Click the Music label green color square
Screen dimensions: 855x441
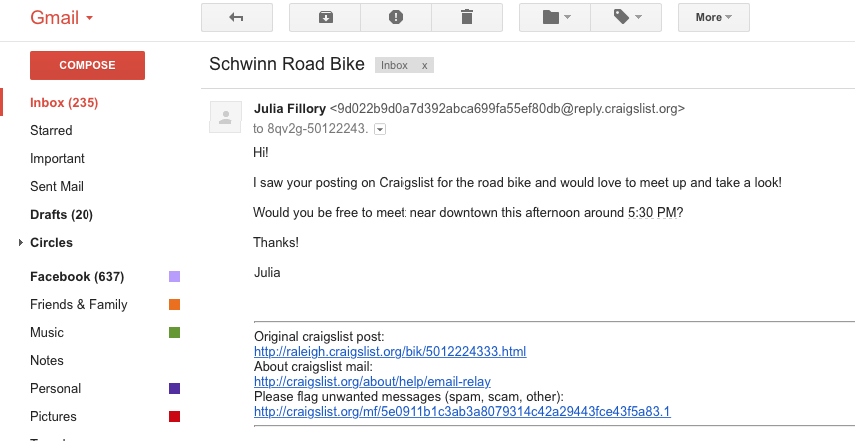[174, 332]
